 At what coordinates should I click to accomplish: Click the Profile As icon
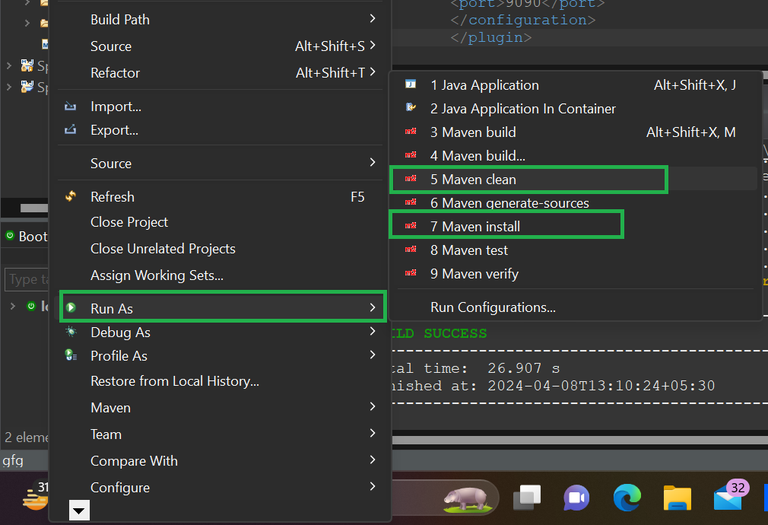click(x=70, y=355)
